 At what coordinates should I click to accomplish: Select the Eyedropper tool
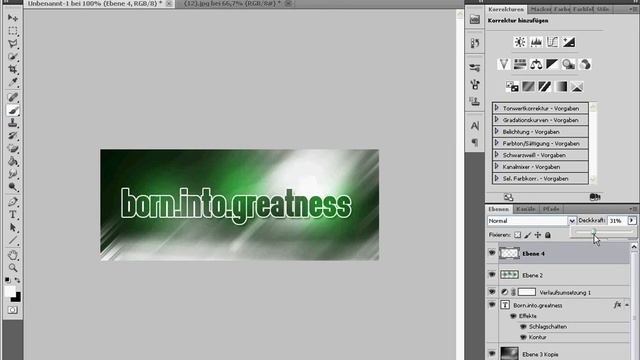[x=13, y=82]
